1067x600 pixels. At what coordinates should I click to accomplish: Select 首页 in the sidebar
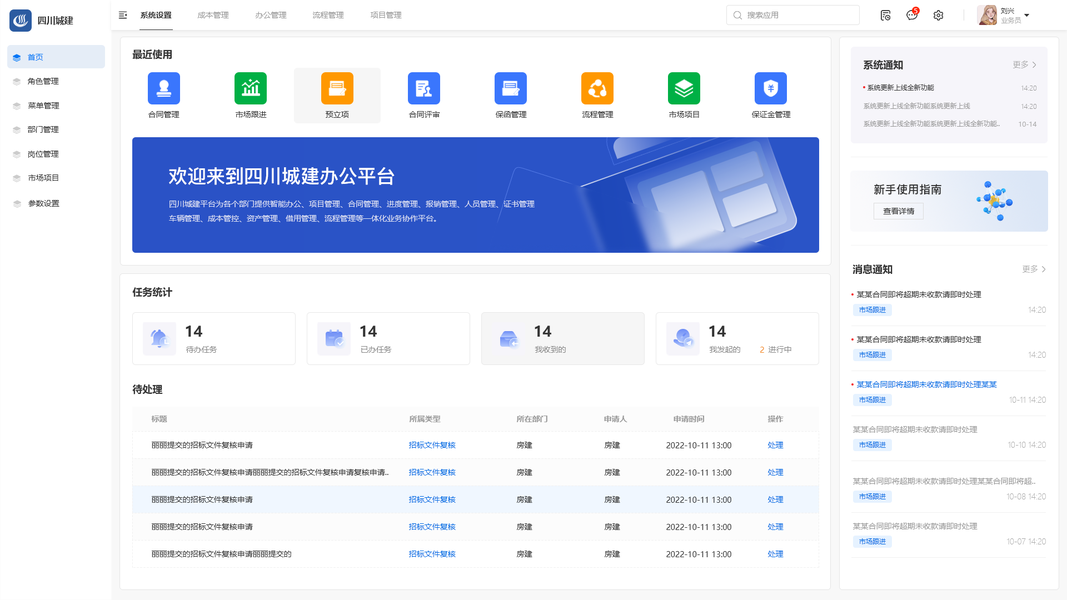56,57
